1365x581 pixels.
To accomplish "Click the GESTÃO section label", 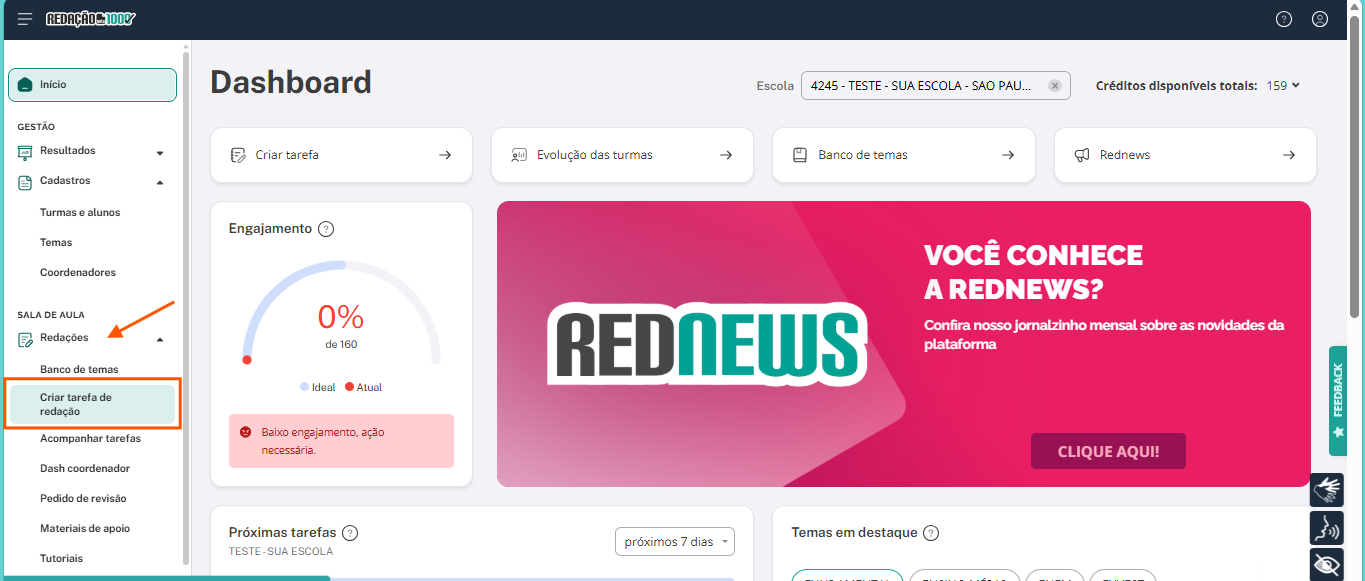I will [36, 127].
